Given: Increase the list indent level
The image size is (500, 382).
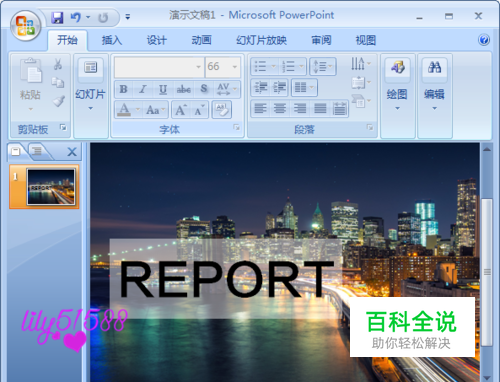Looking at the screenshot, I should [x=279, y=88].
